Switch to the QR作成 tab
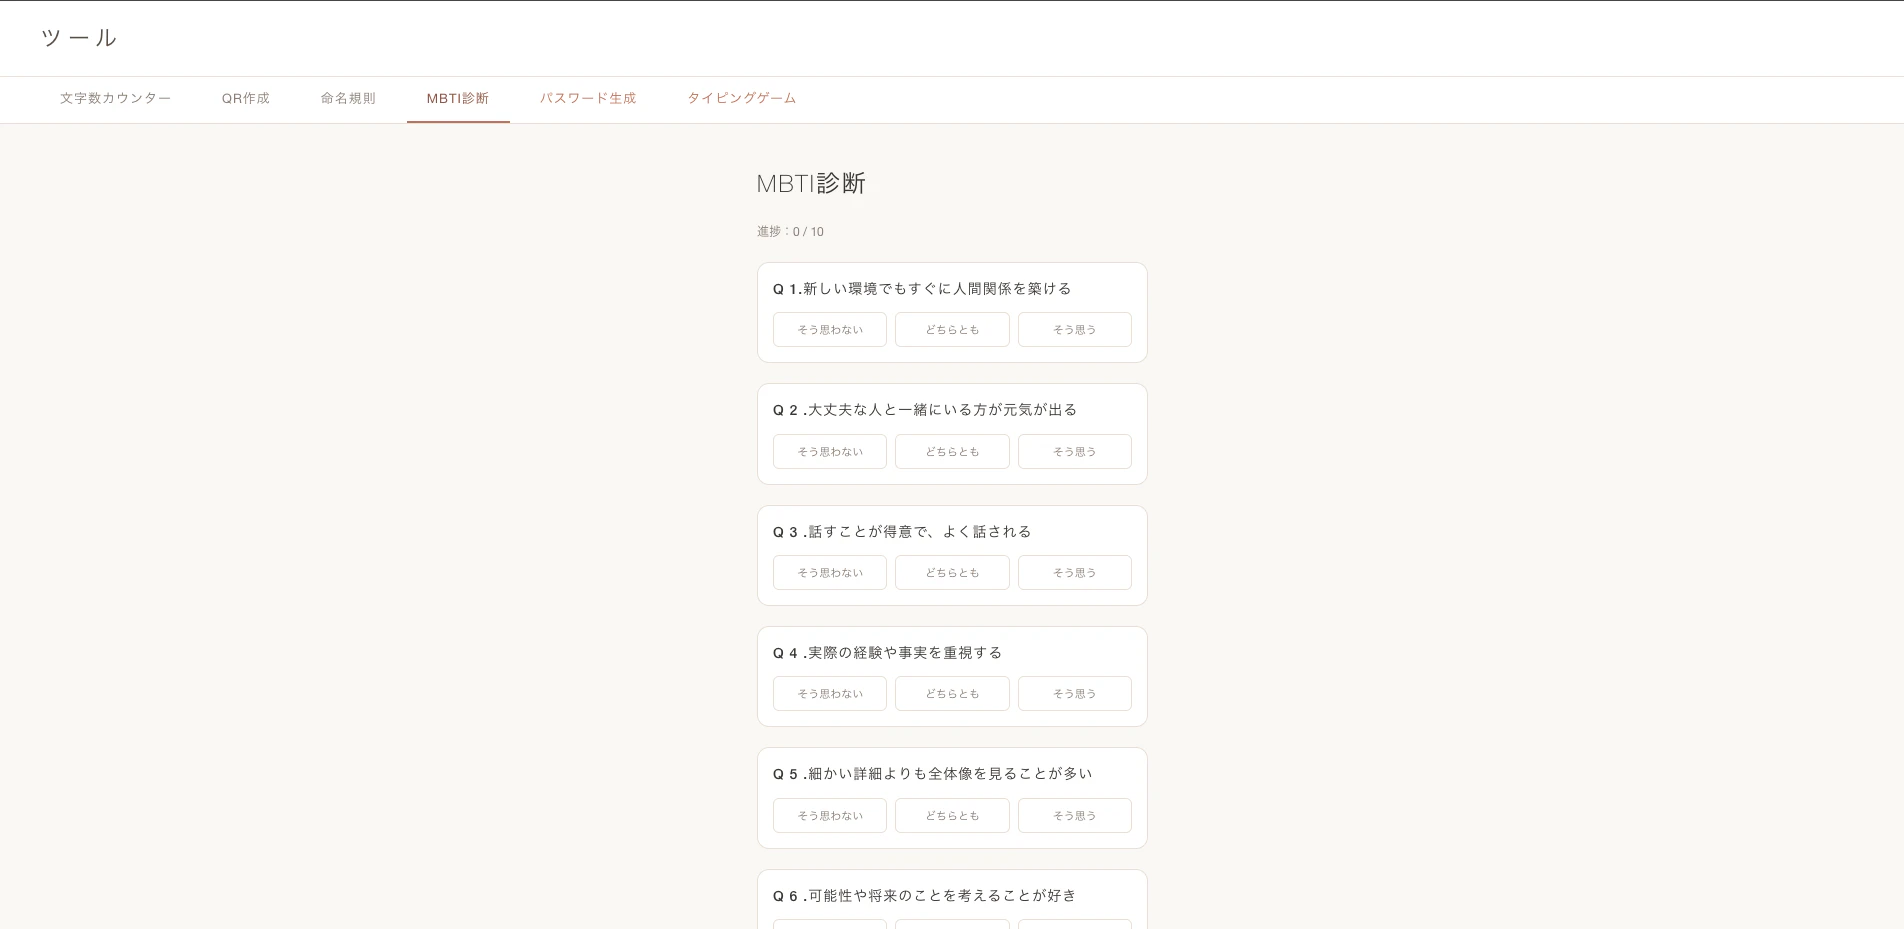Viewport: 1904px width, 929px height. tap(246, 99)
